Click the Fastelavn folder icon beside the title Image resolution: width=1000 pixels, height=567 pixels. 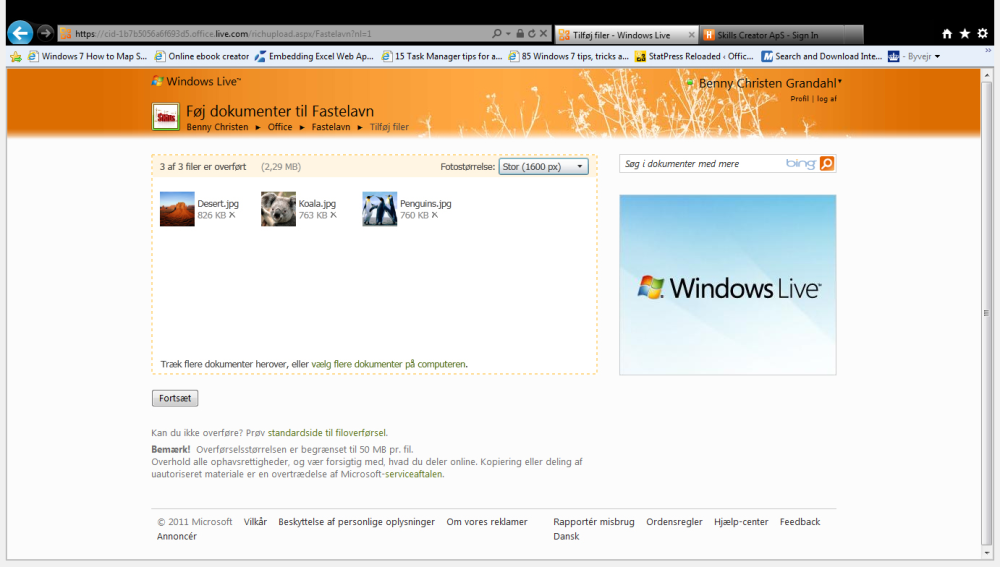point(166,117)
